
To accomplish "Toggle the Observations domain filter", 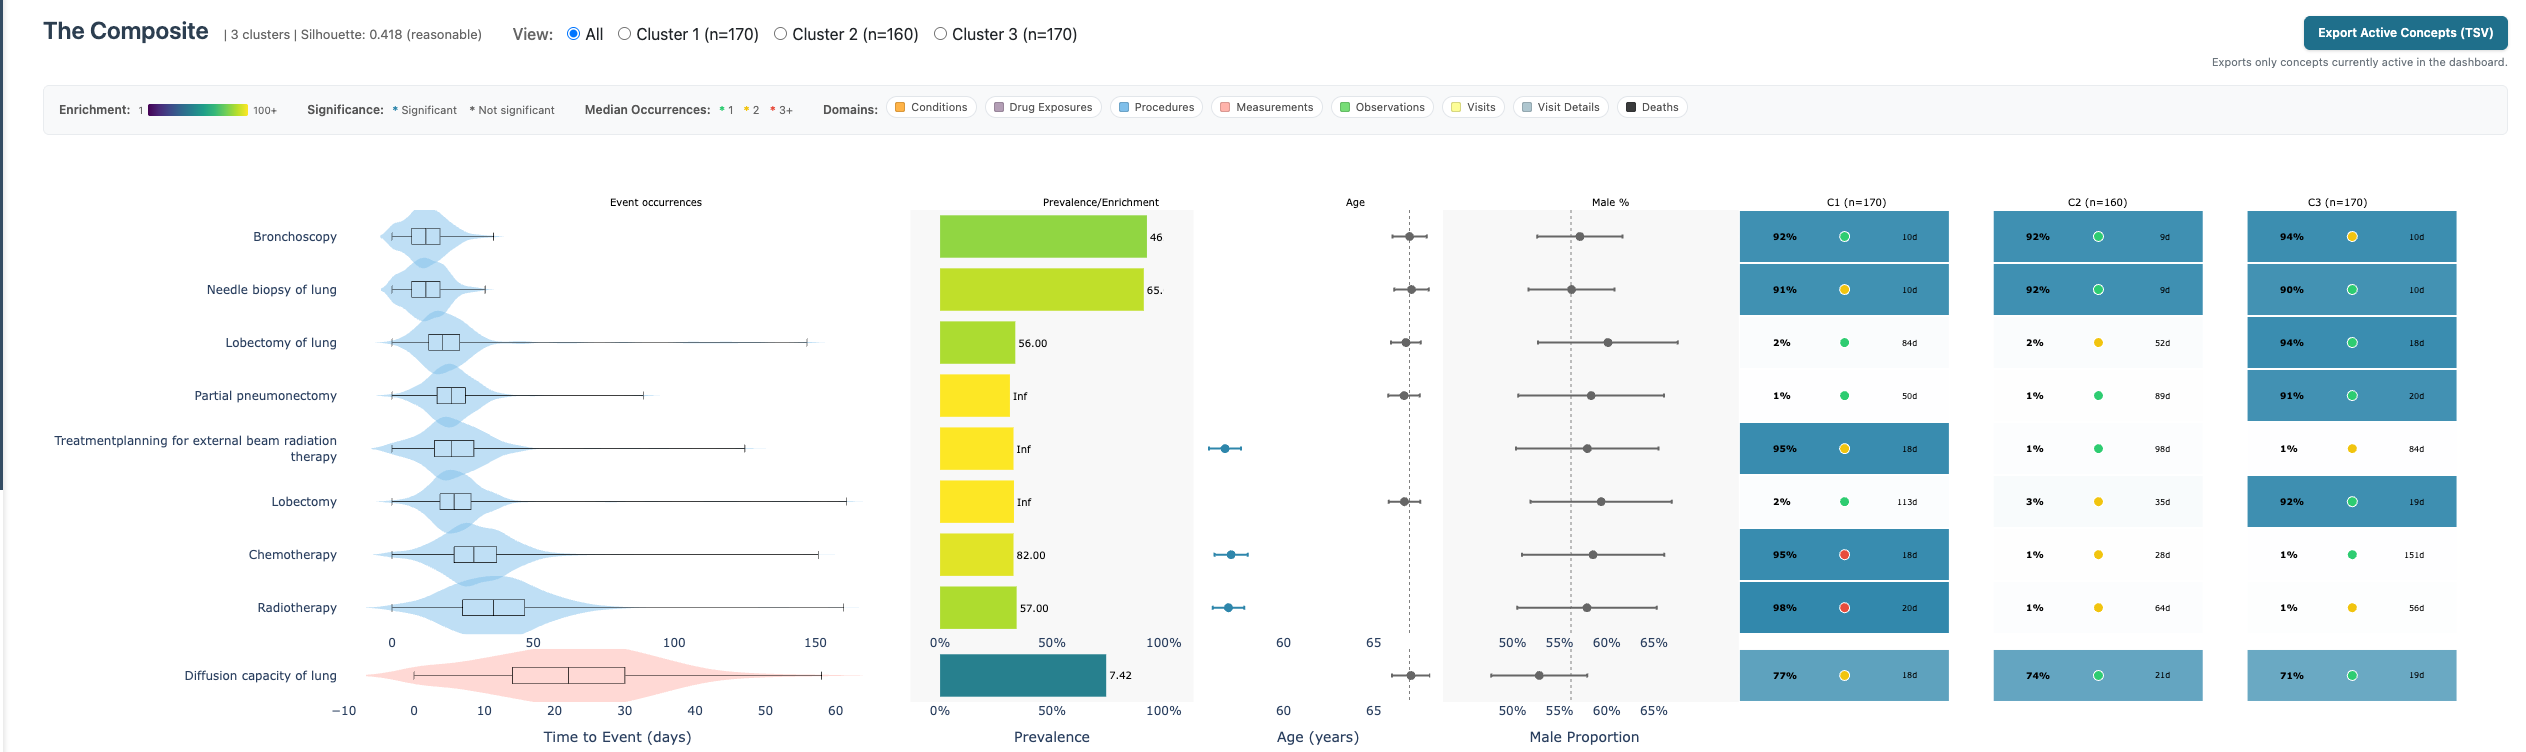I will (1383, 107).
